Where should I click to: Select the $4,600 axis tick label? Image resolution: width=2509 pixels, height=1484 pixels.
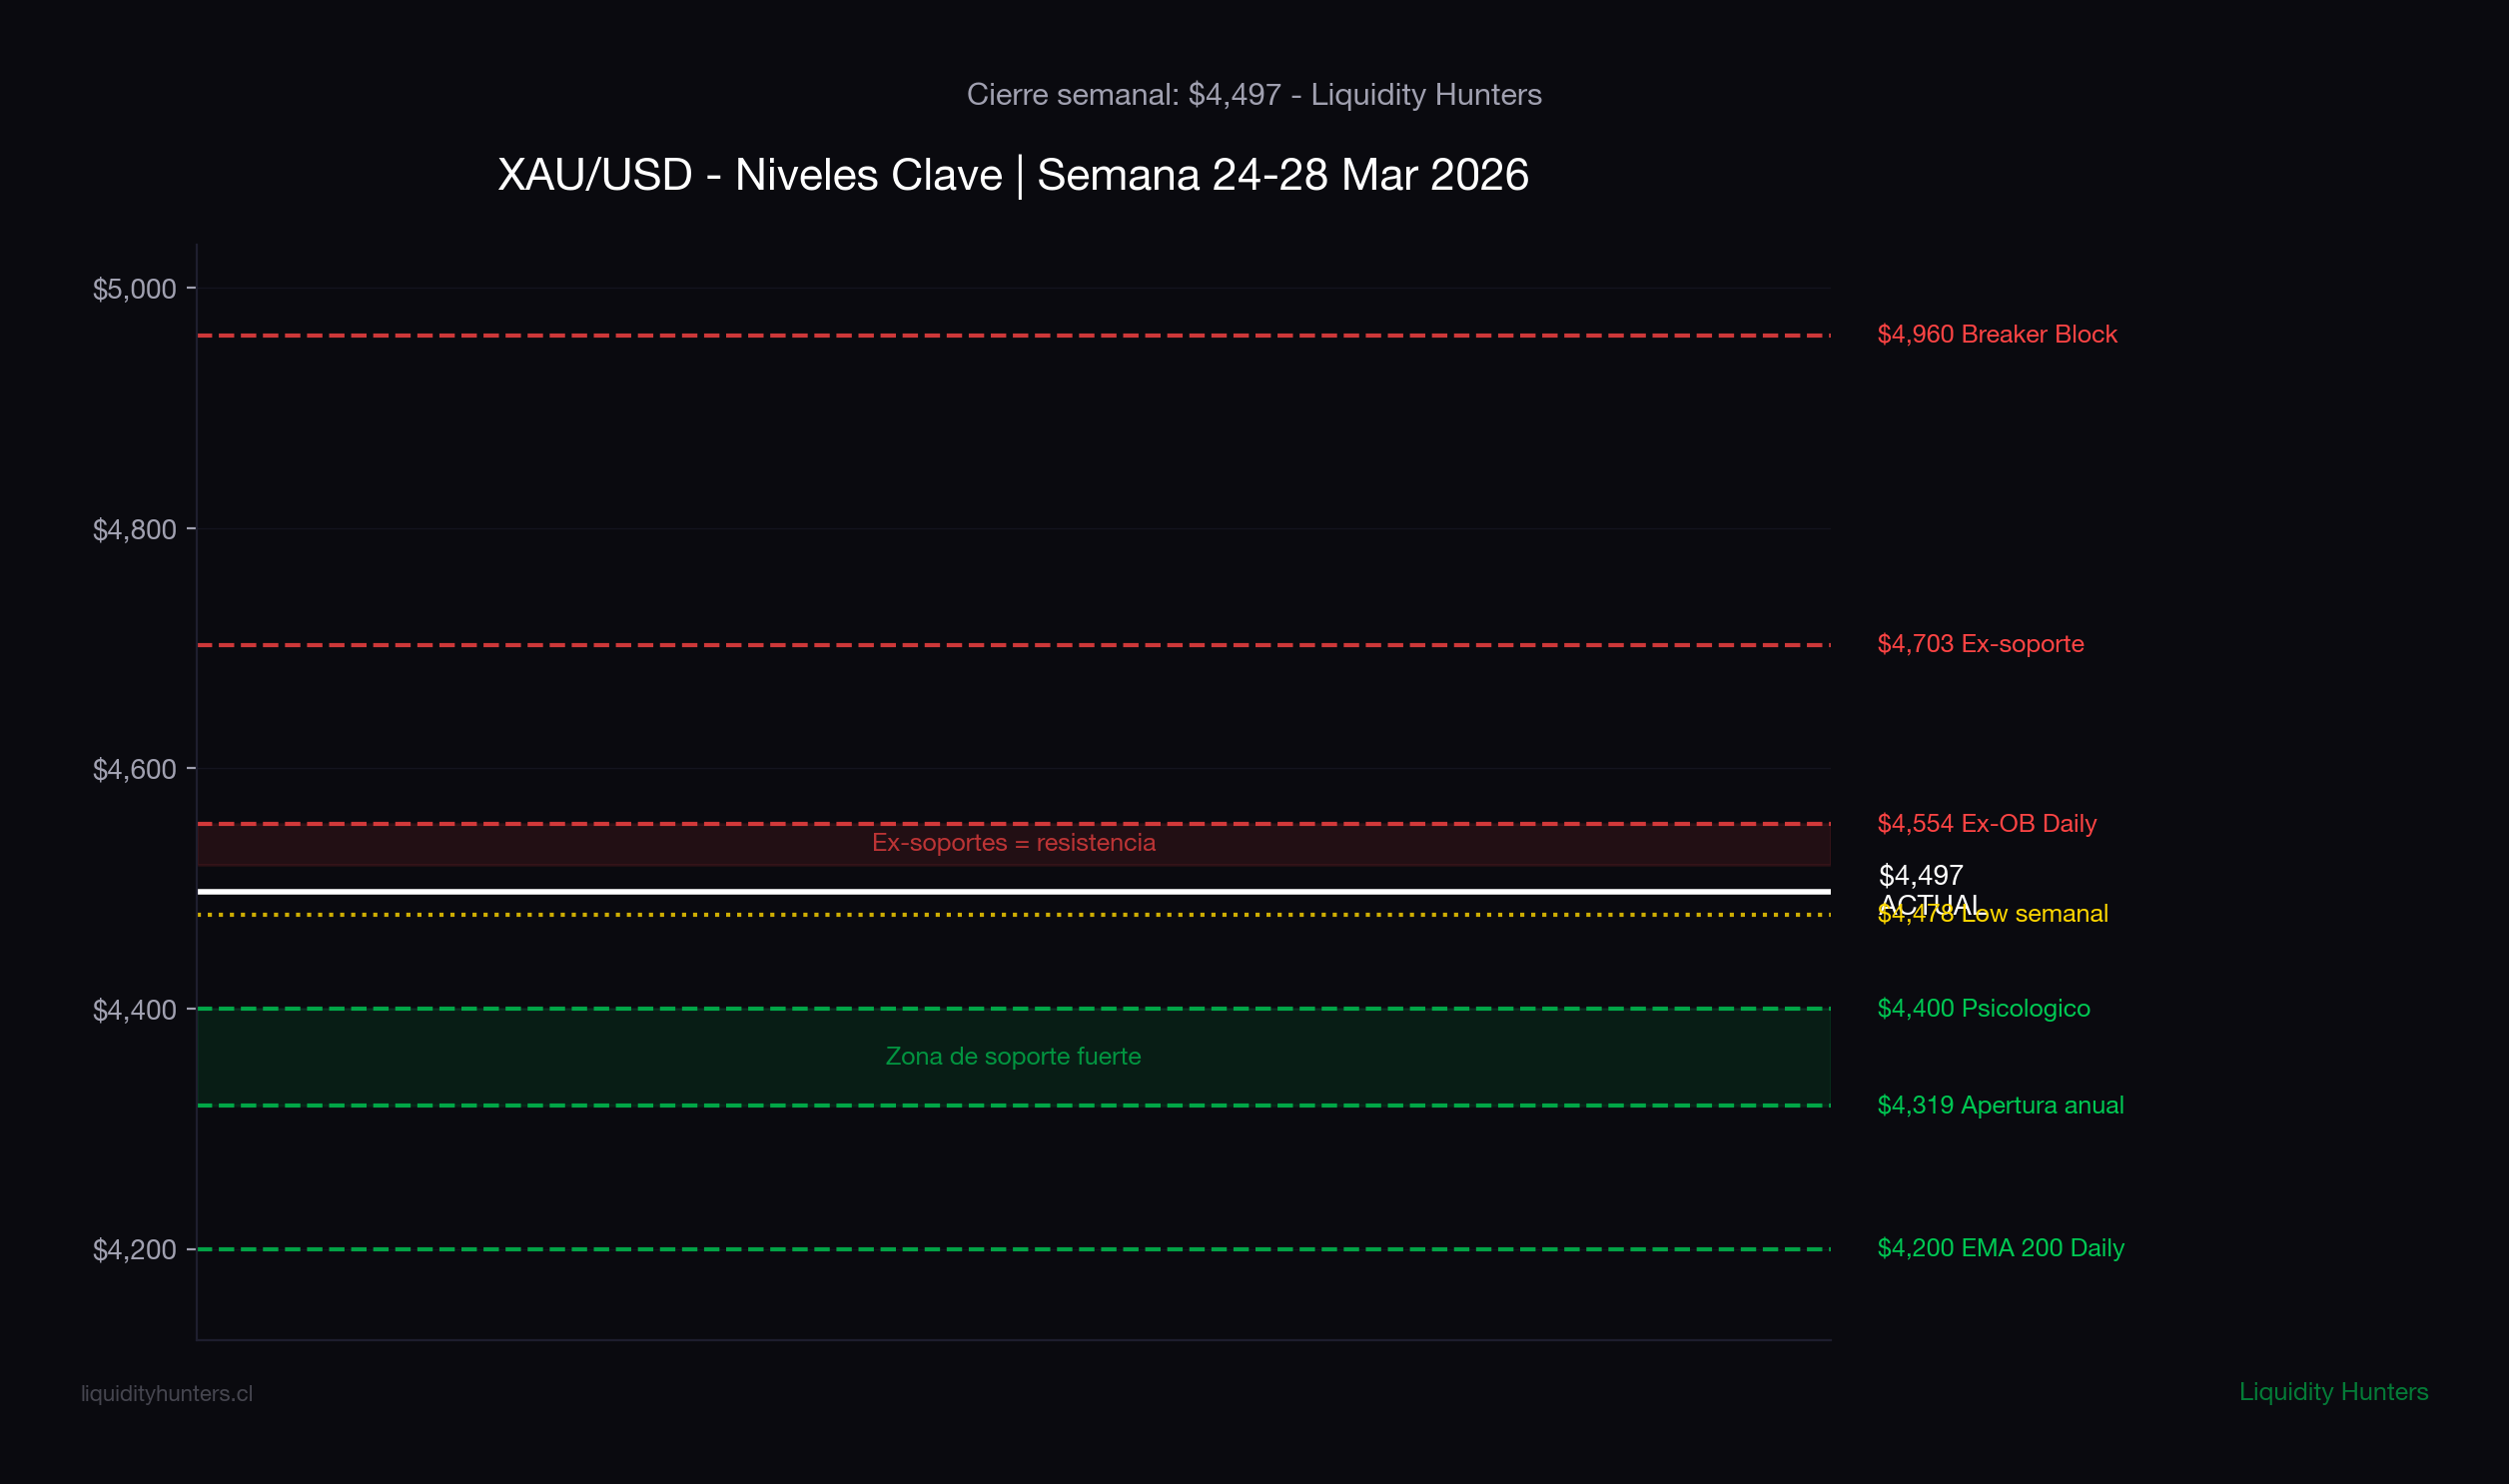134,768
